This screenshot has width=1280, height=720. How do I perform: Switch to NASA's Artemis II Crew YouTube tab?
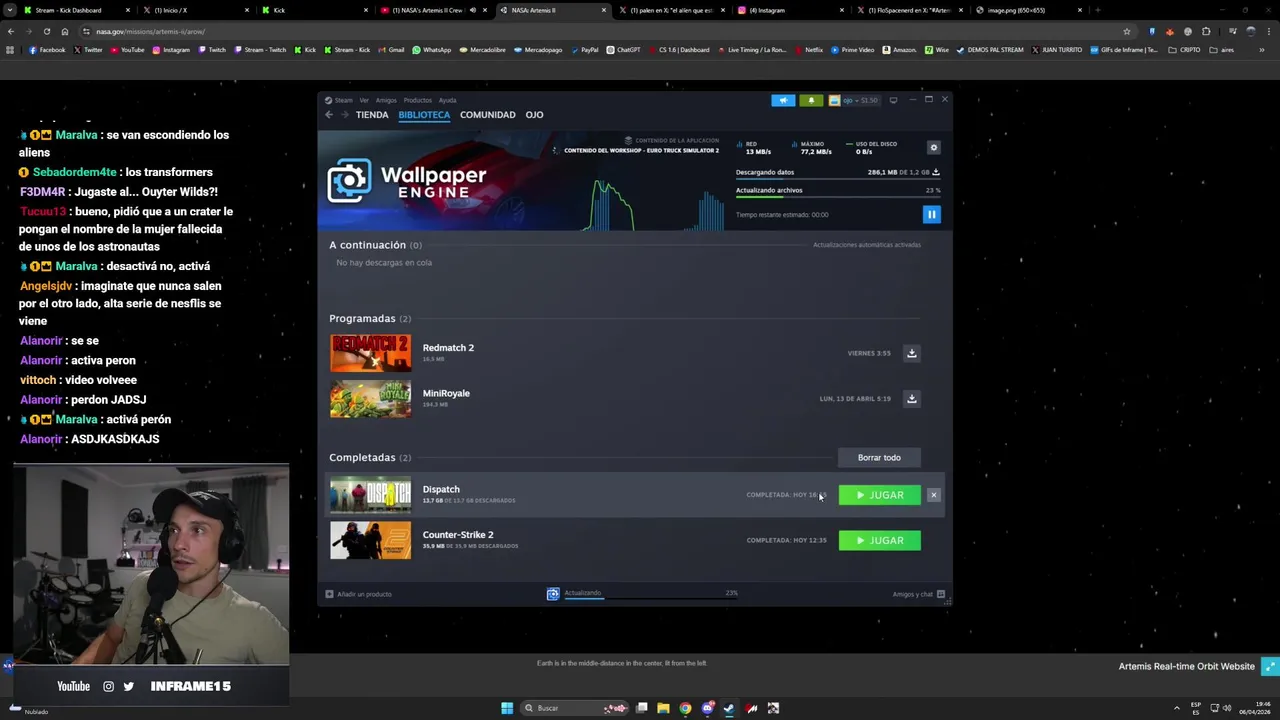tap(433, 10)
